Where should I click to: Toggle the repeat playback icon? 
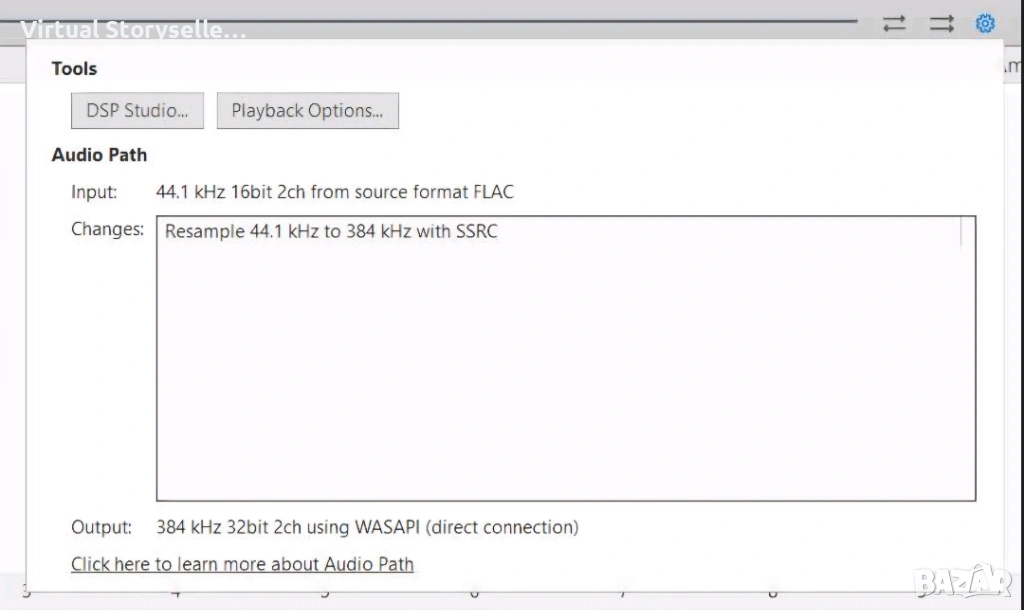[894, 24]
